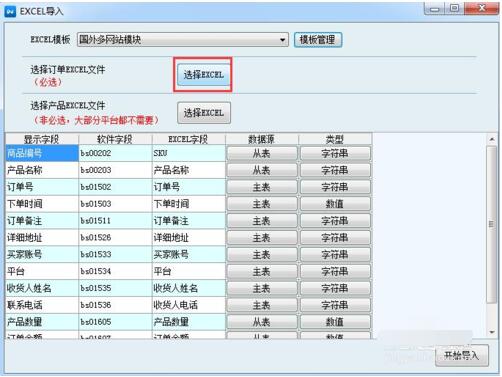Click the bs01534 software field cell
The height and width of the screenshot is (377, 502).
tap(115, 271)
